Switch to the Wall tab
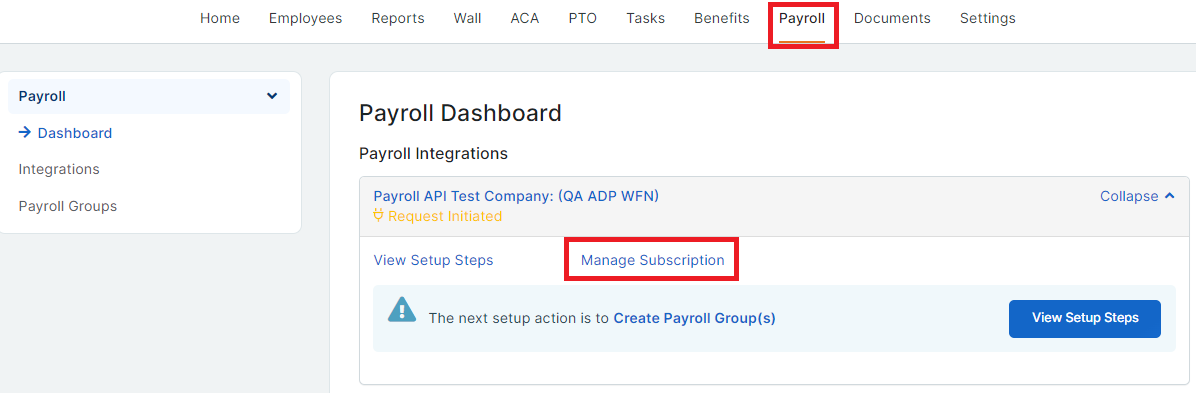Image resolution: width=1196 pixels, height=393 pixels. (x=467, y=18)
